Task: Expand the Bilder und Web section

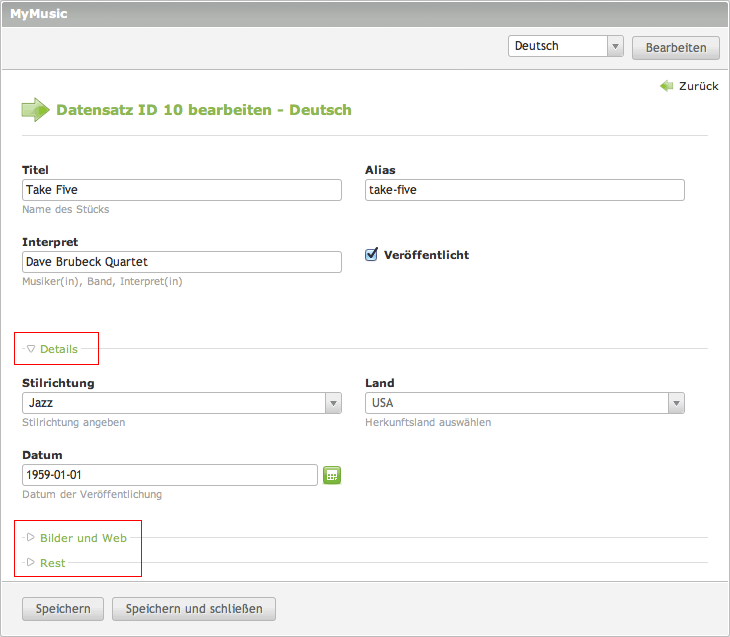Action: pyautogui.click(x=83, y=538)
